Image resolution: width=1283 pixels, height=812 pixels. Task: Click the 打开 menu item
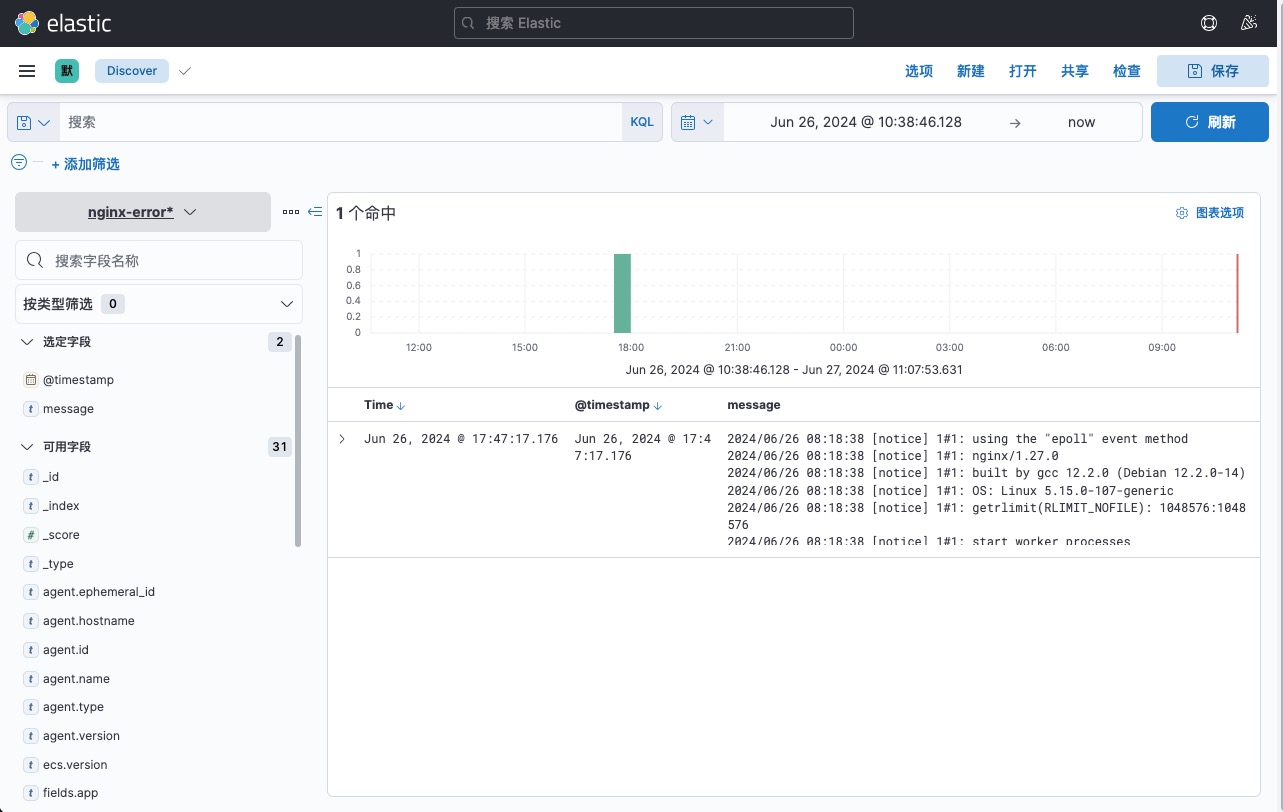pos(1022,71)
